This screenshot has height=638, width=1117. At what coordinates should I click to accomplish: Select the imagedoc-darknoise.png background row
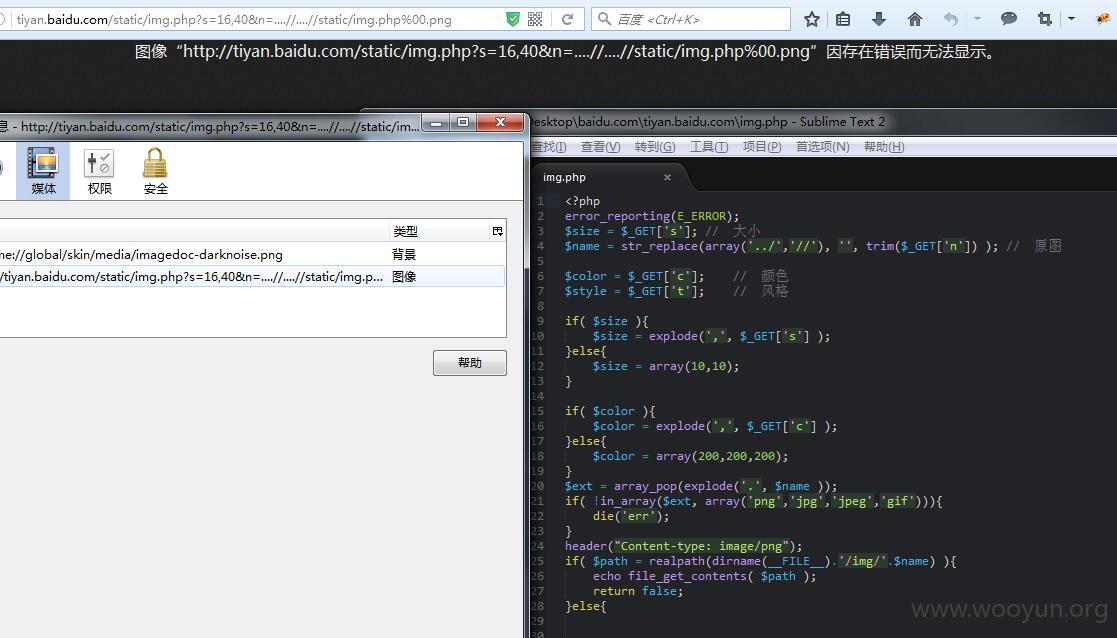[x=252, y=254]
